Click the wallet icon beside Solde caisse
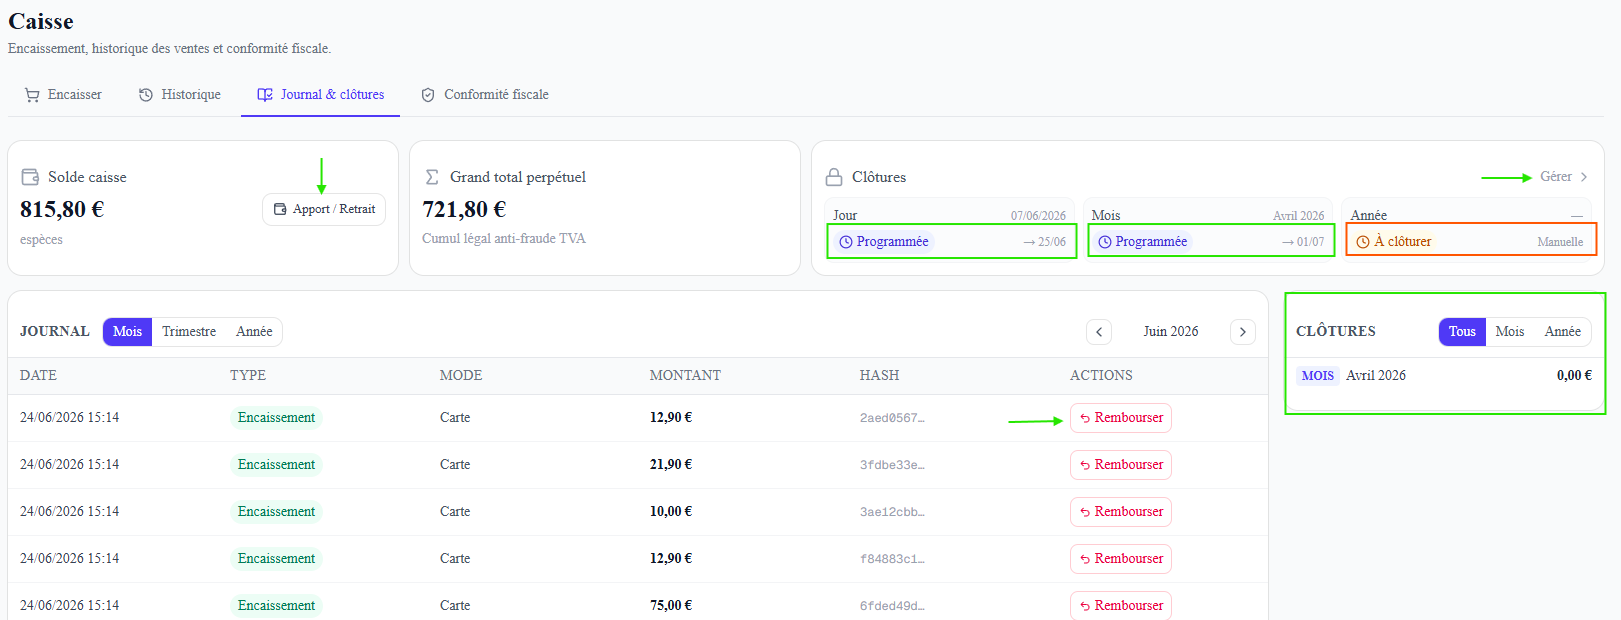Screen dimensions: 1621x620 coord(30,177)
